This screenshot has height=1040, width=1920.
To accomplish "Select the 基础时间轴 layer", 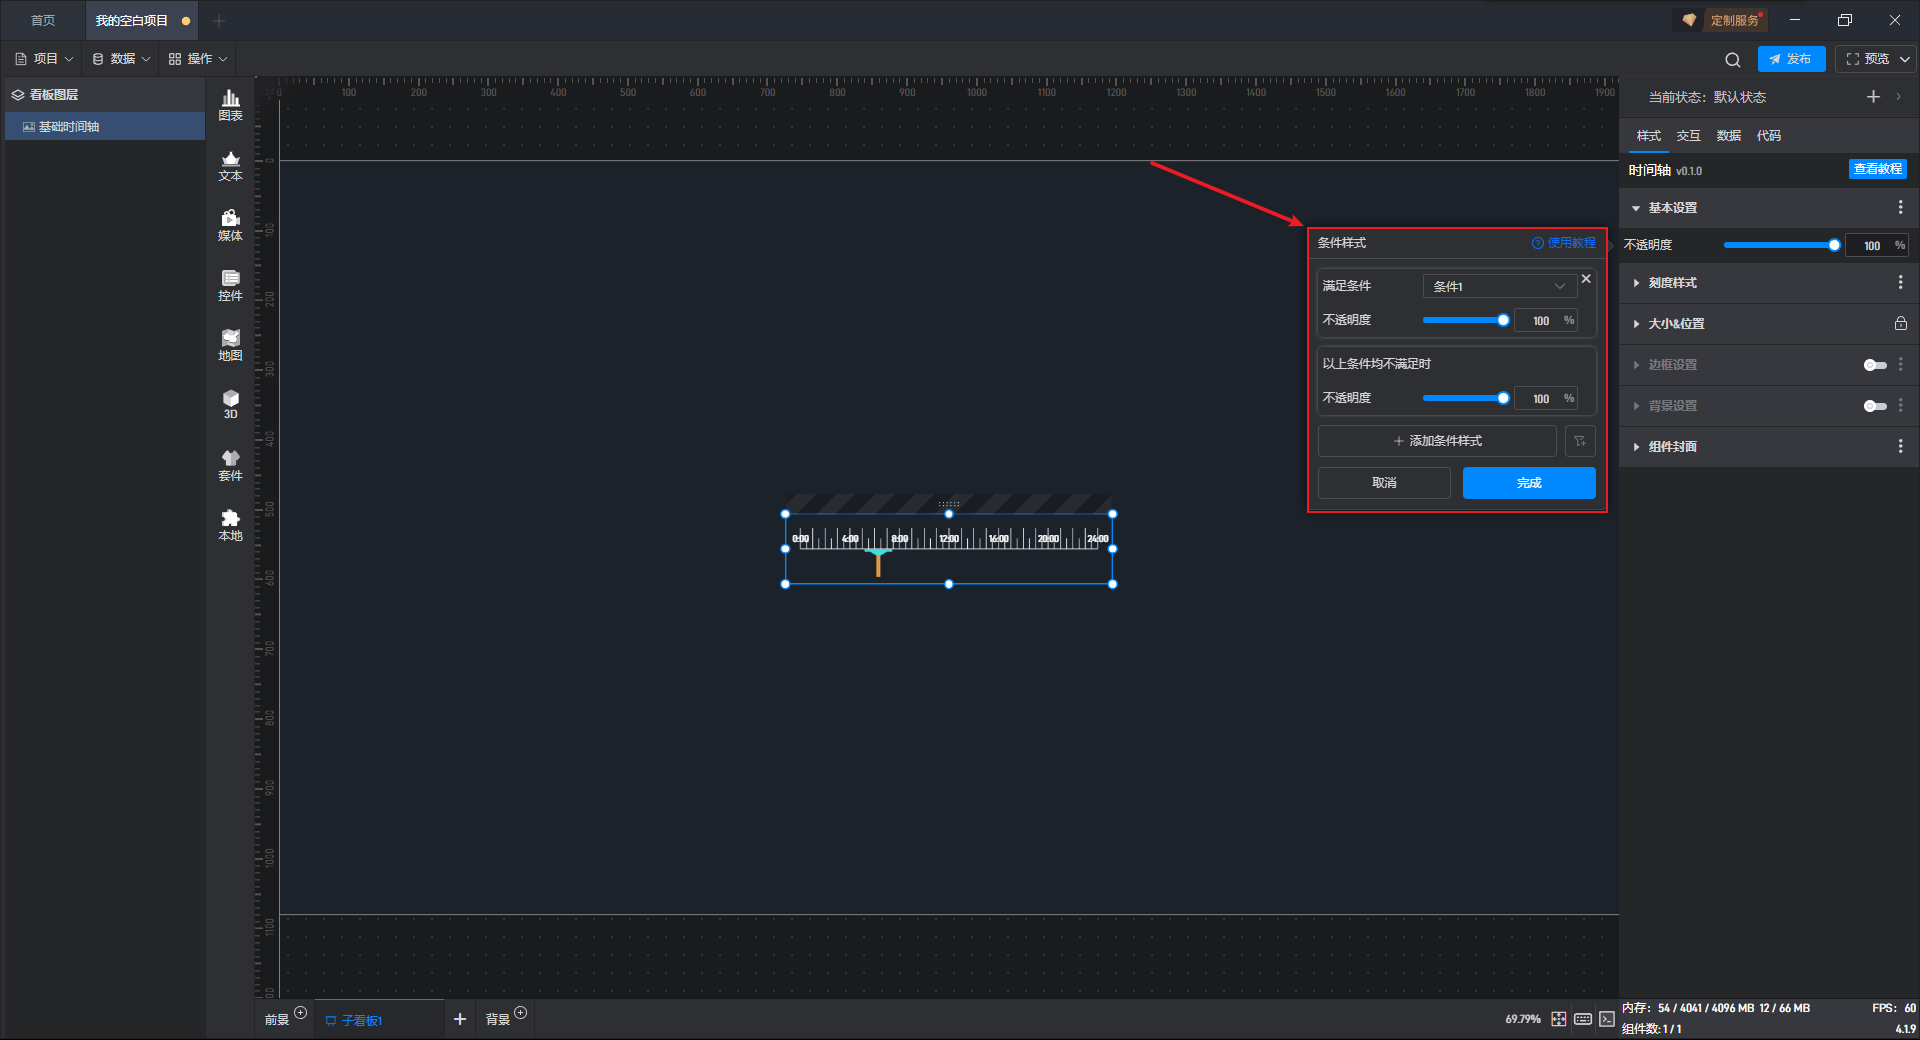I will (x=105, y=127).
